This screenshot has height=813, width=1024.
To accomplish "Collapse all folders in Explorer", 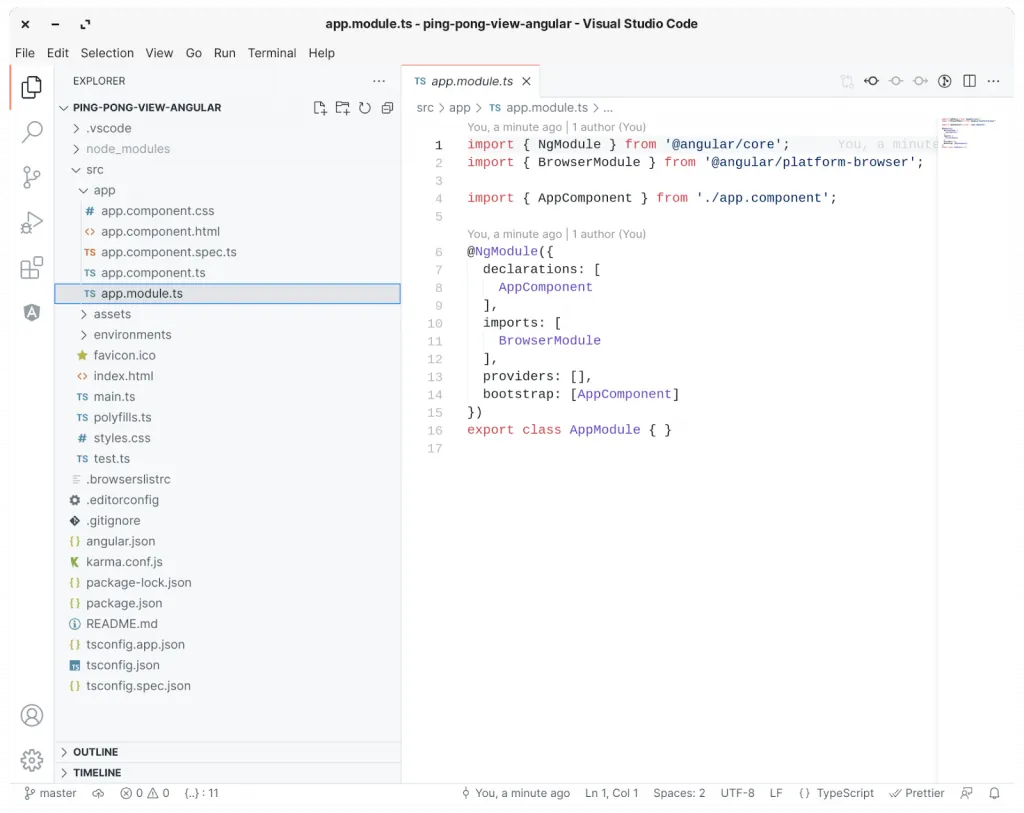I will coord(387,108).
